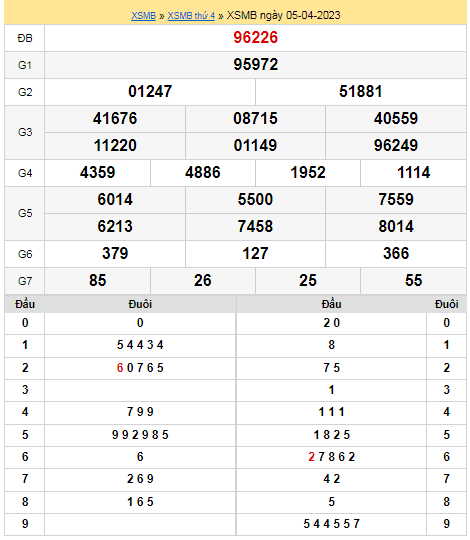470x540 pixels.
Task: Click the head digits '2 0'
Action: [x=332, y=323]
